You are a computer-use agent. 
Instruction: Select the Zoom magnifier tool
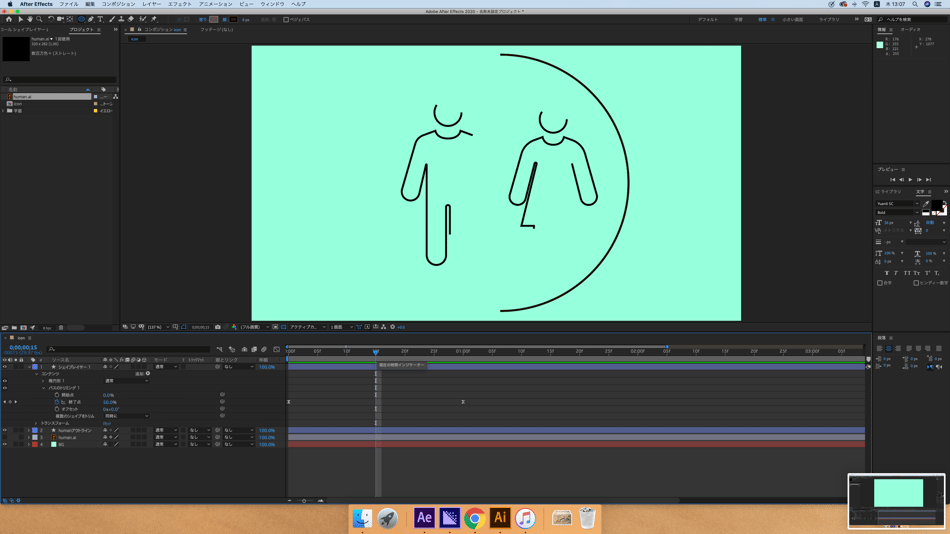(x=39, y=19)
